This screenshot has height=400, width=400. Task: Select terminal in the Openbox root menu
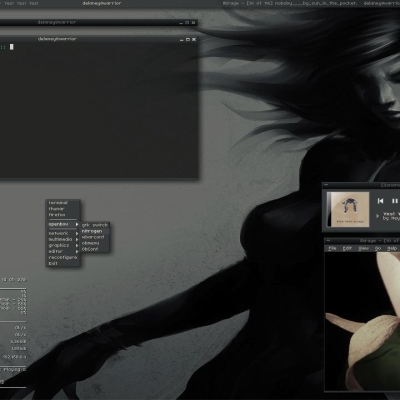62,203
